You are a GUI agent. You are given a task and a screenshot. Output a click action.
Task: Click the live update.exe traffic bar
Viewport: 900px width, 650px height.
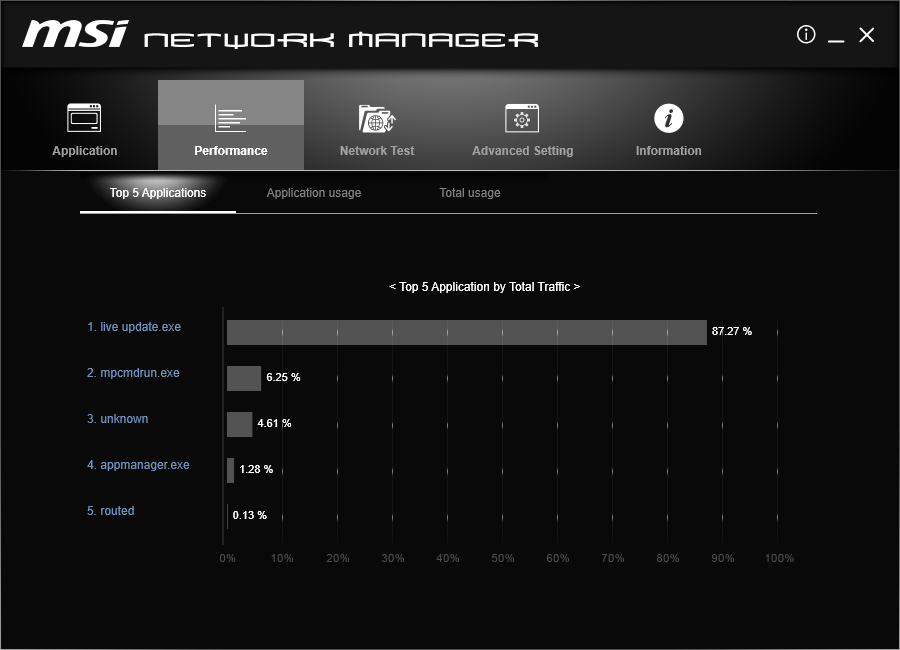[467, 332]
